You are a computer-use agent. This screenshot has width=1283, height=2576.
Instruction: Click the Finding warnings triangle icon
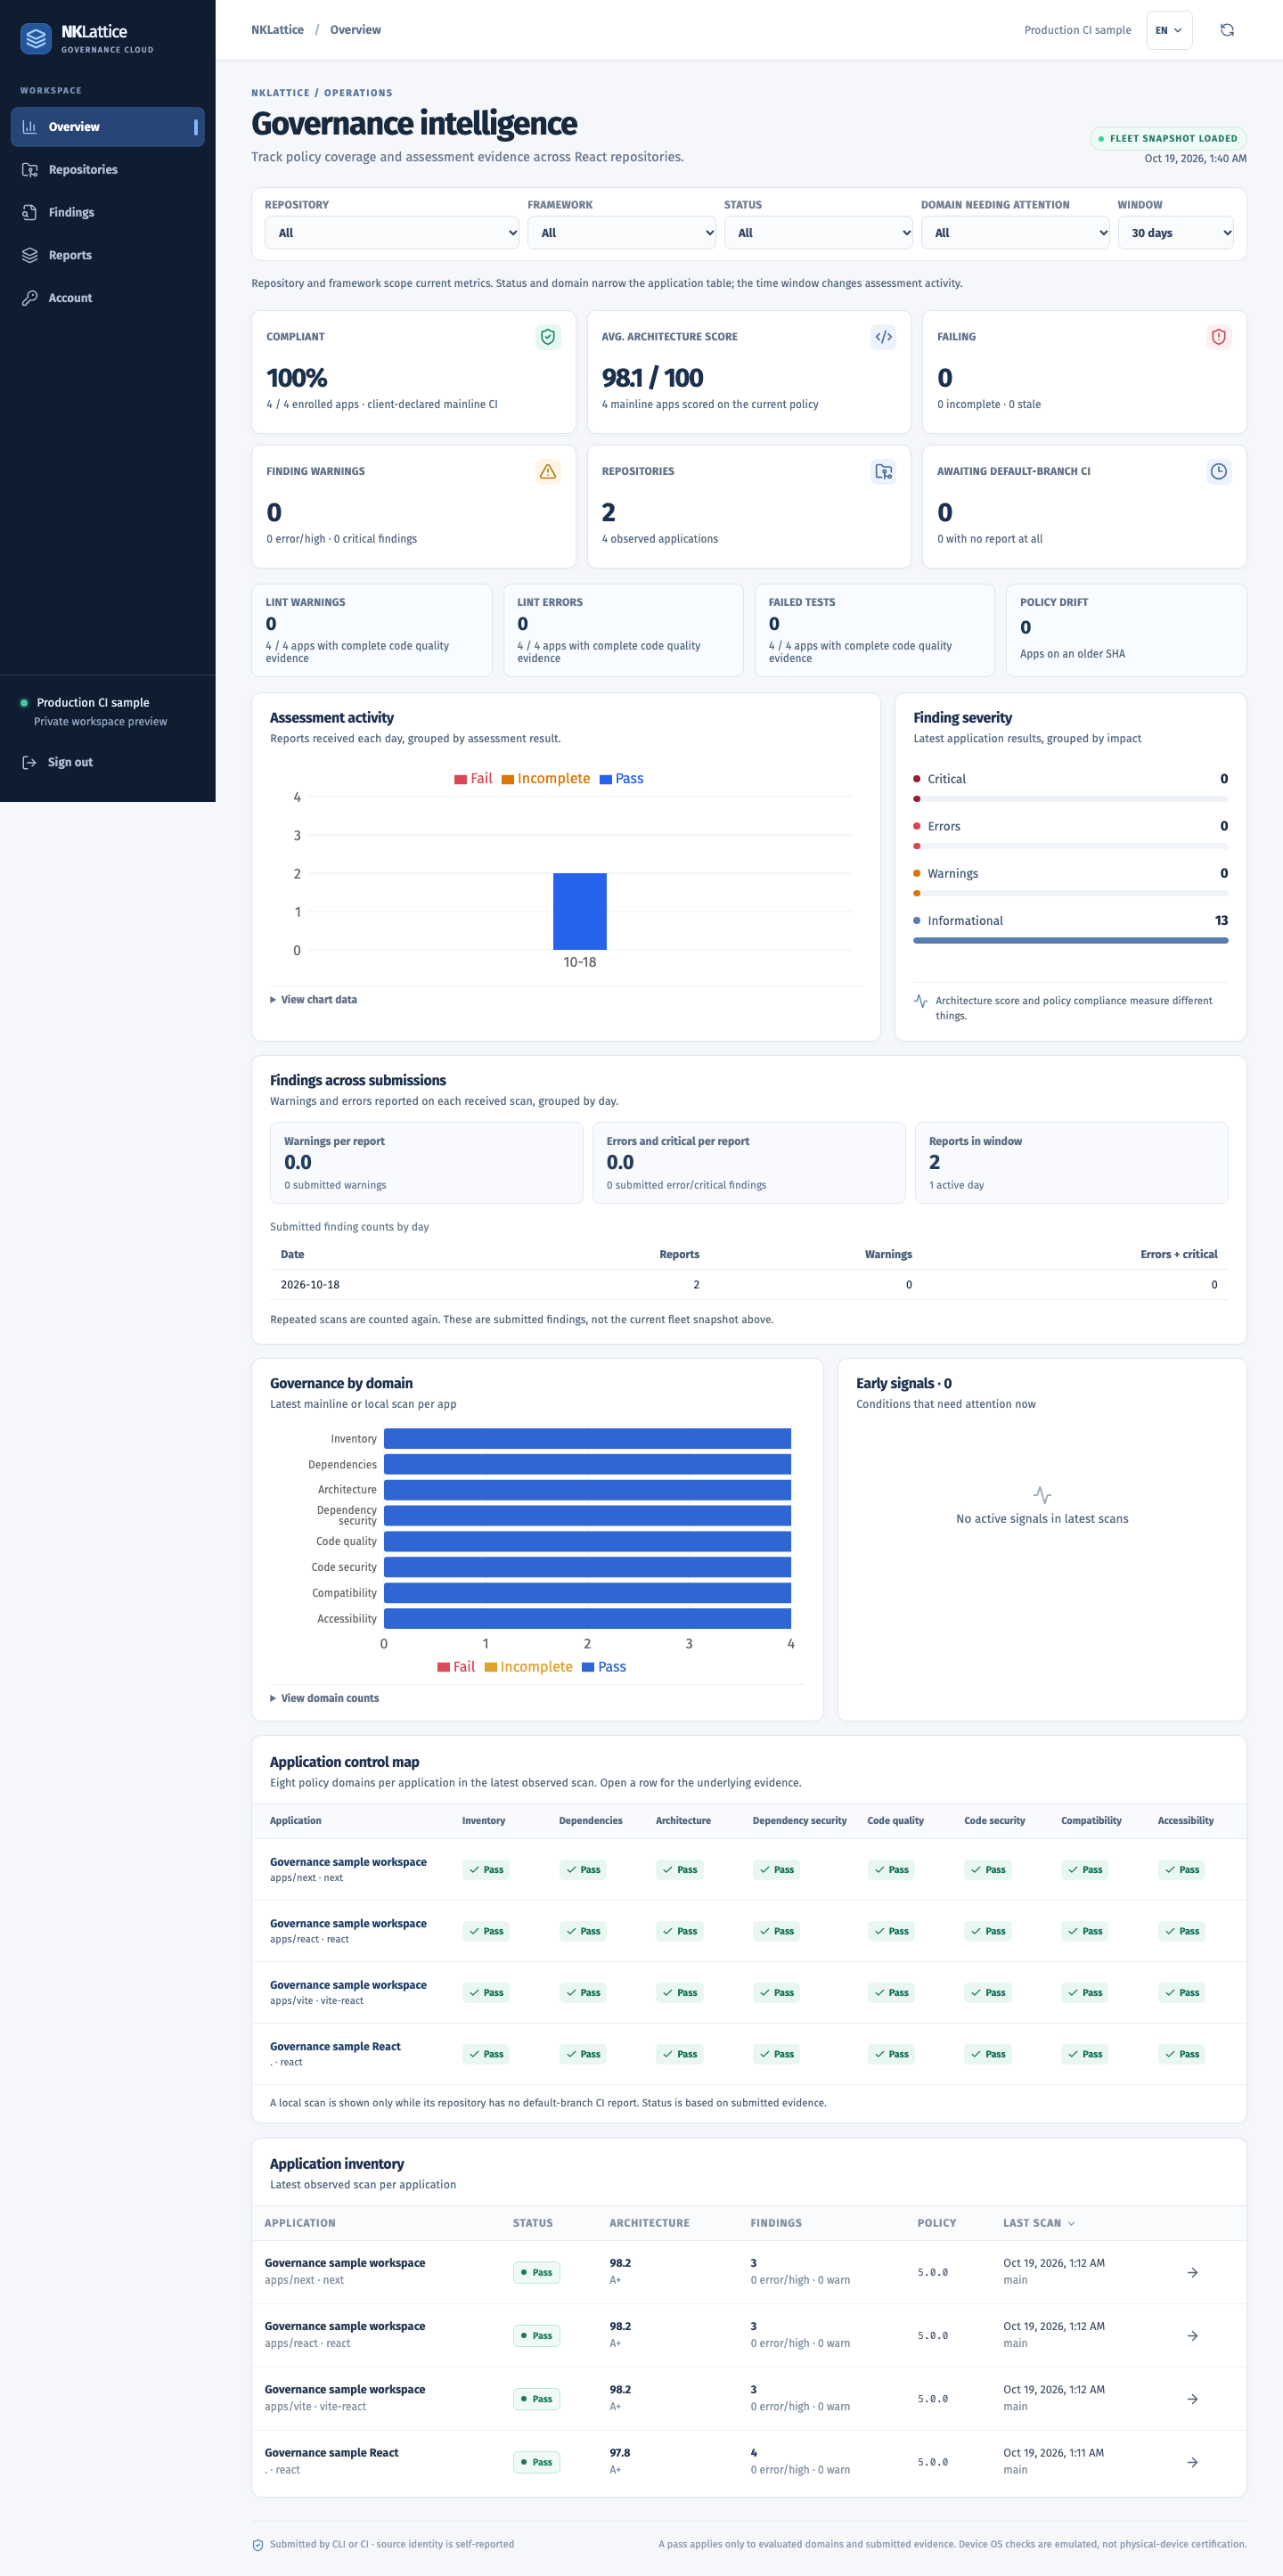tap(548, 471)
